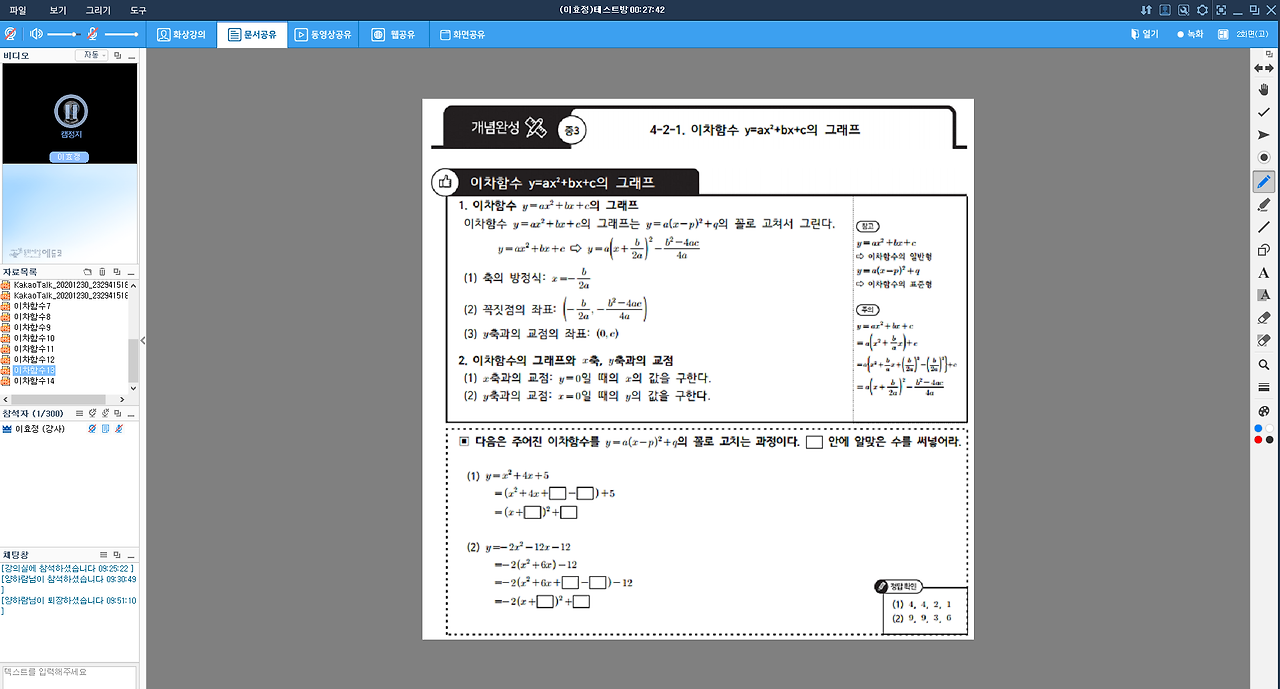
Task: Select the eraser tool
Action: [x=1264, y=318]
